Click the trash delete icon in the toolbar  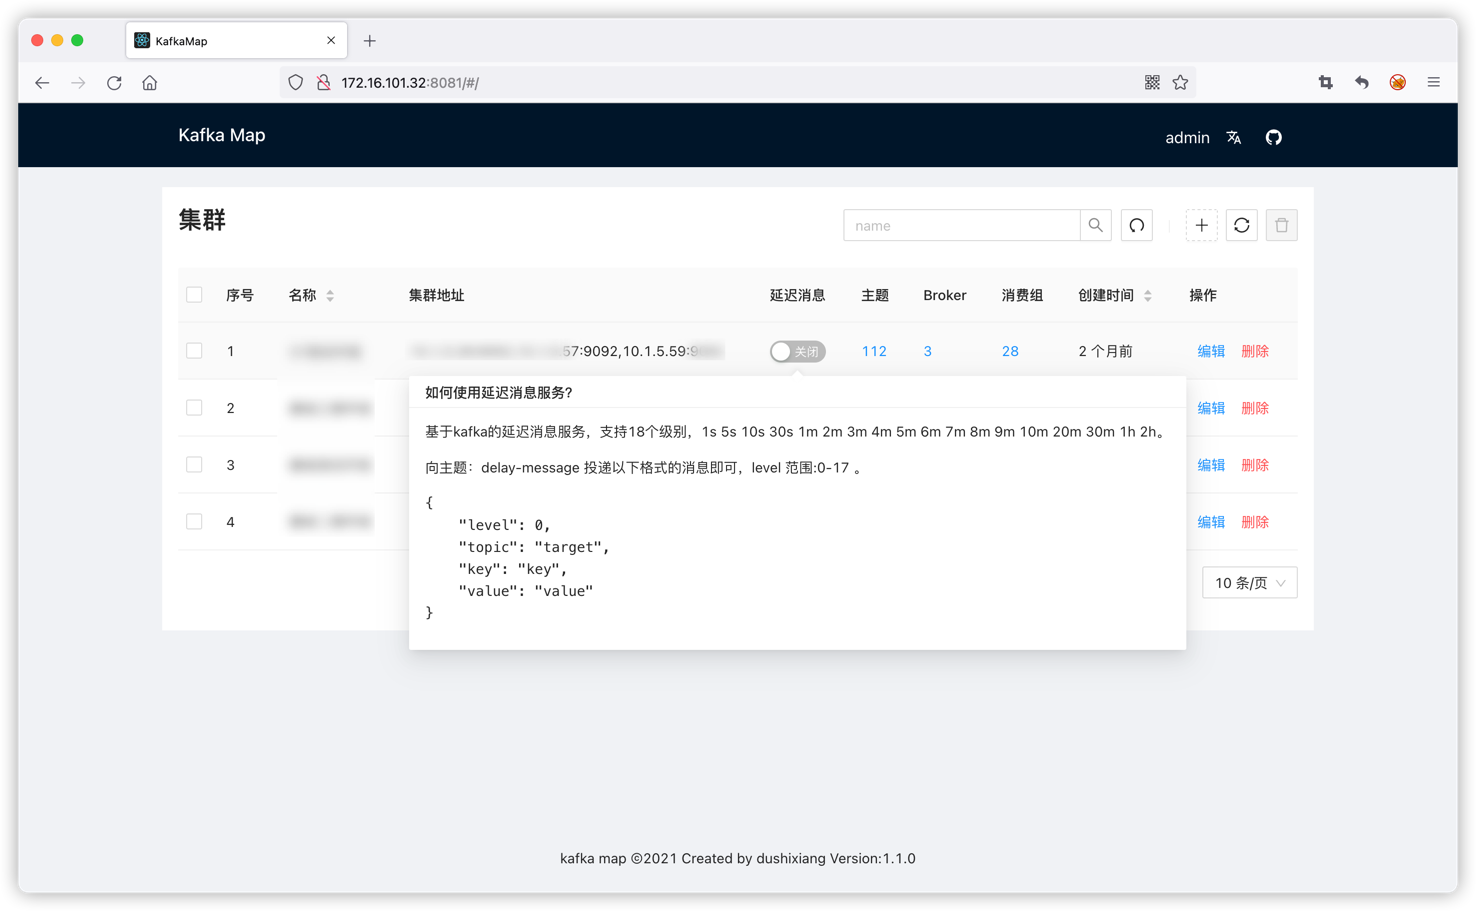tap(1281, 225)
